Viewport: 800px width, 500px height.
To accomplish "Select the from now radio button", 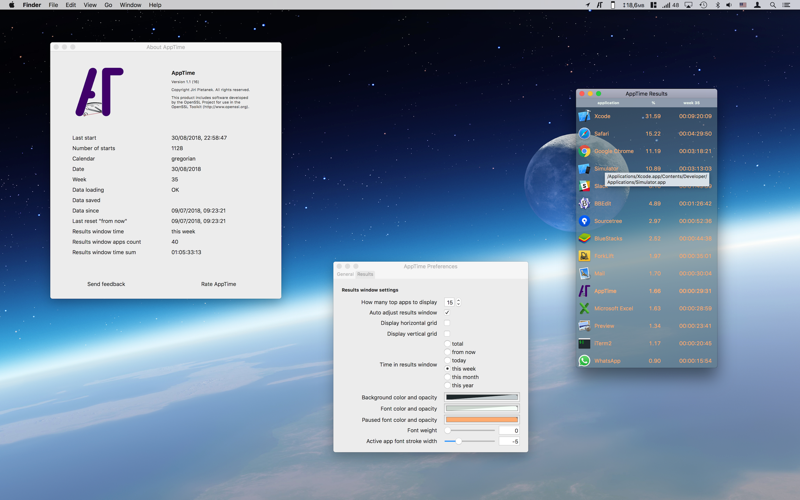I will coord(447,352).
